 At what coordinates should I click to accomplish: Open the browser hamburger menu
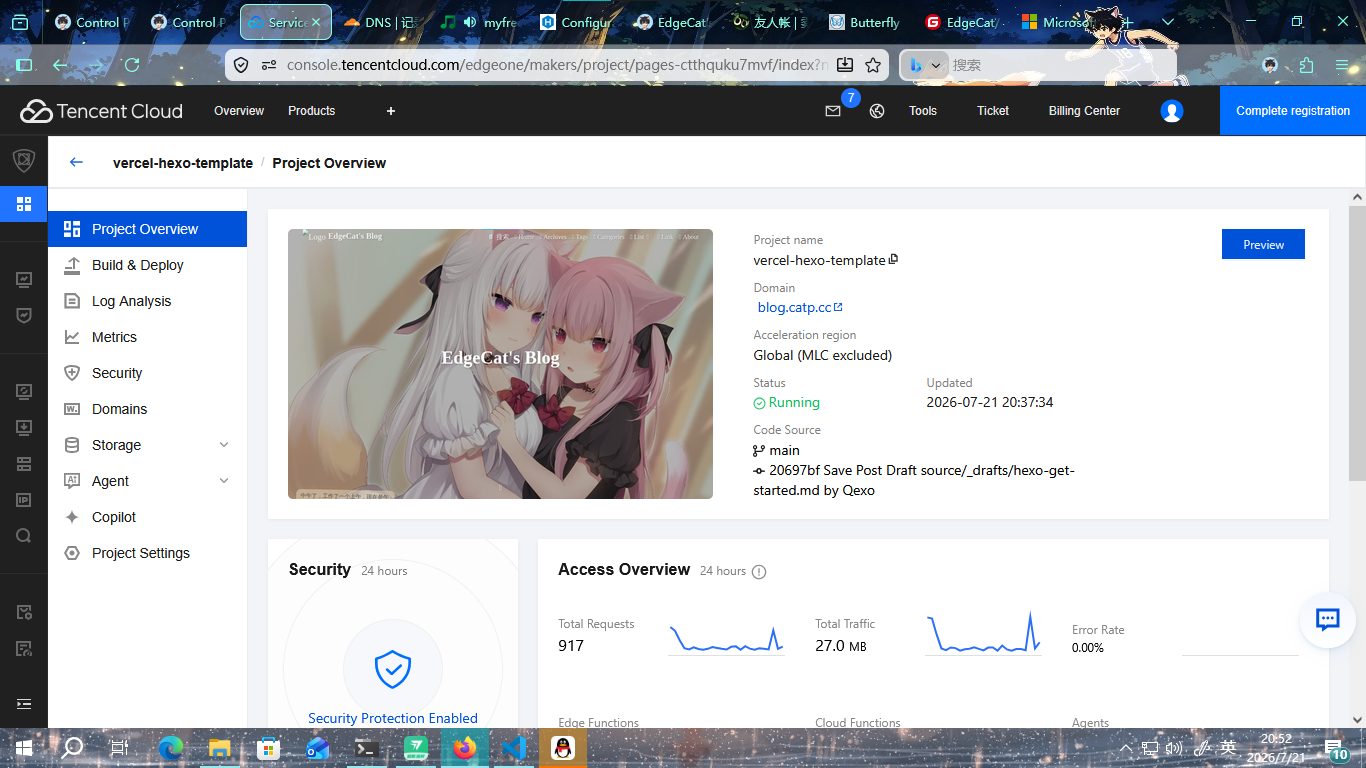click(1343, 65)
